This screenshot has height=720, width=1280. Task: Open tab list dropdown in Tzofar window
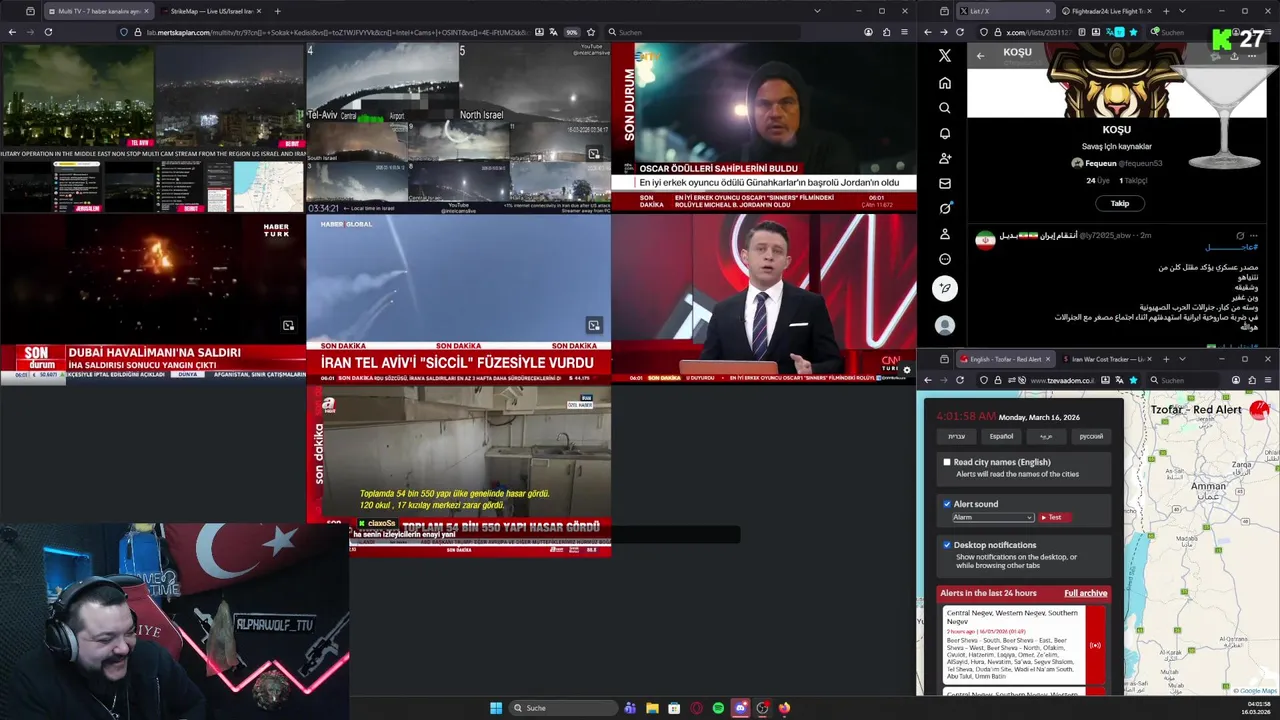pyautogui.click(x=1182, y=359)
